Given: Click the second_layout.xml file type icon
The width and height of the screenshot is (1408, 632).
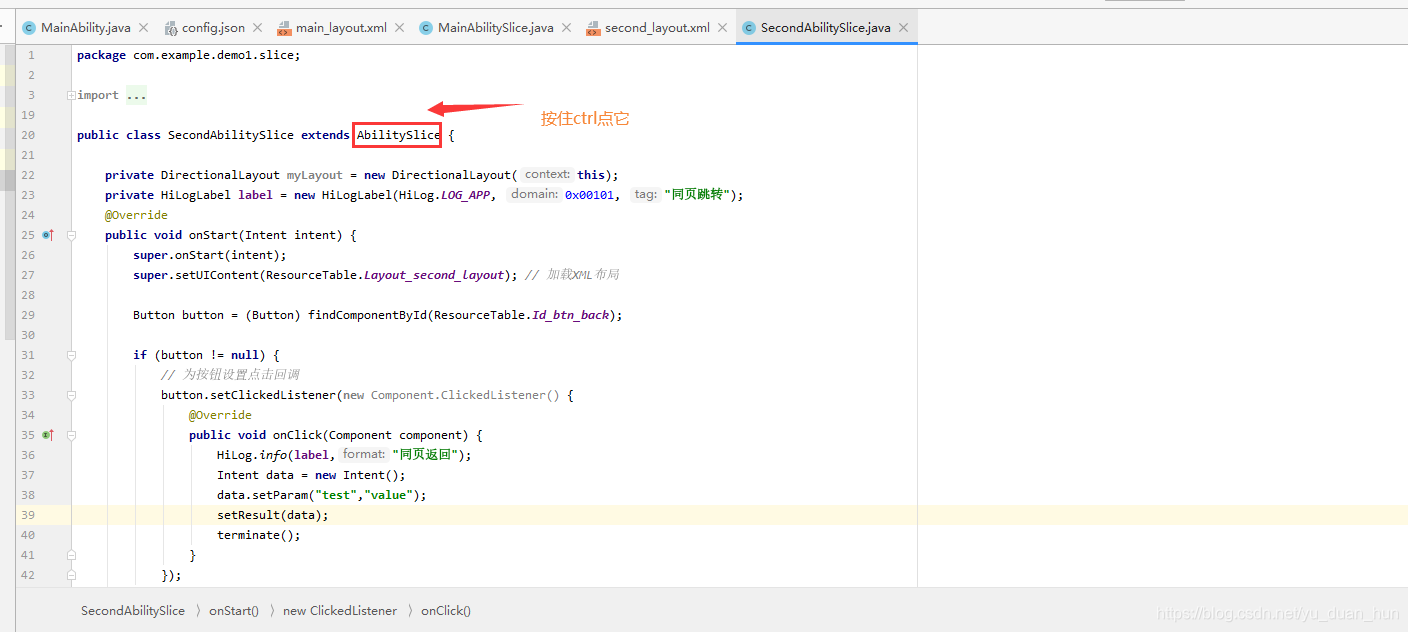Looking at the screenshot, I should [x=593, y=28].
